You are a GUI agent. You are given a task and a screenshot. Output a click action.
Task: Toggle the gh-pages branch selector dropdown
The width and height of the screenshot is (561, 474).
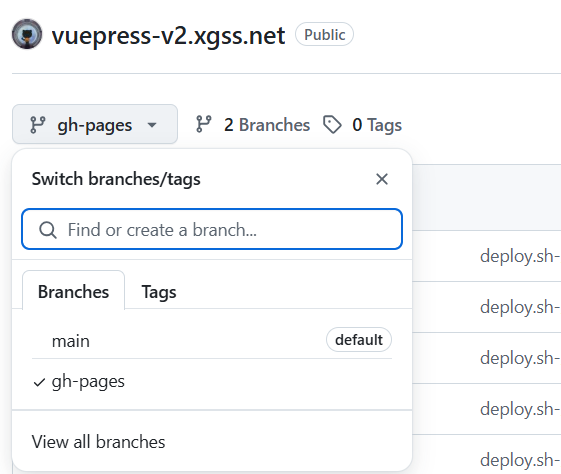95,124
